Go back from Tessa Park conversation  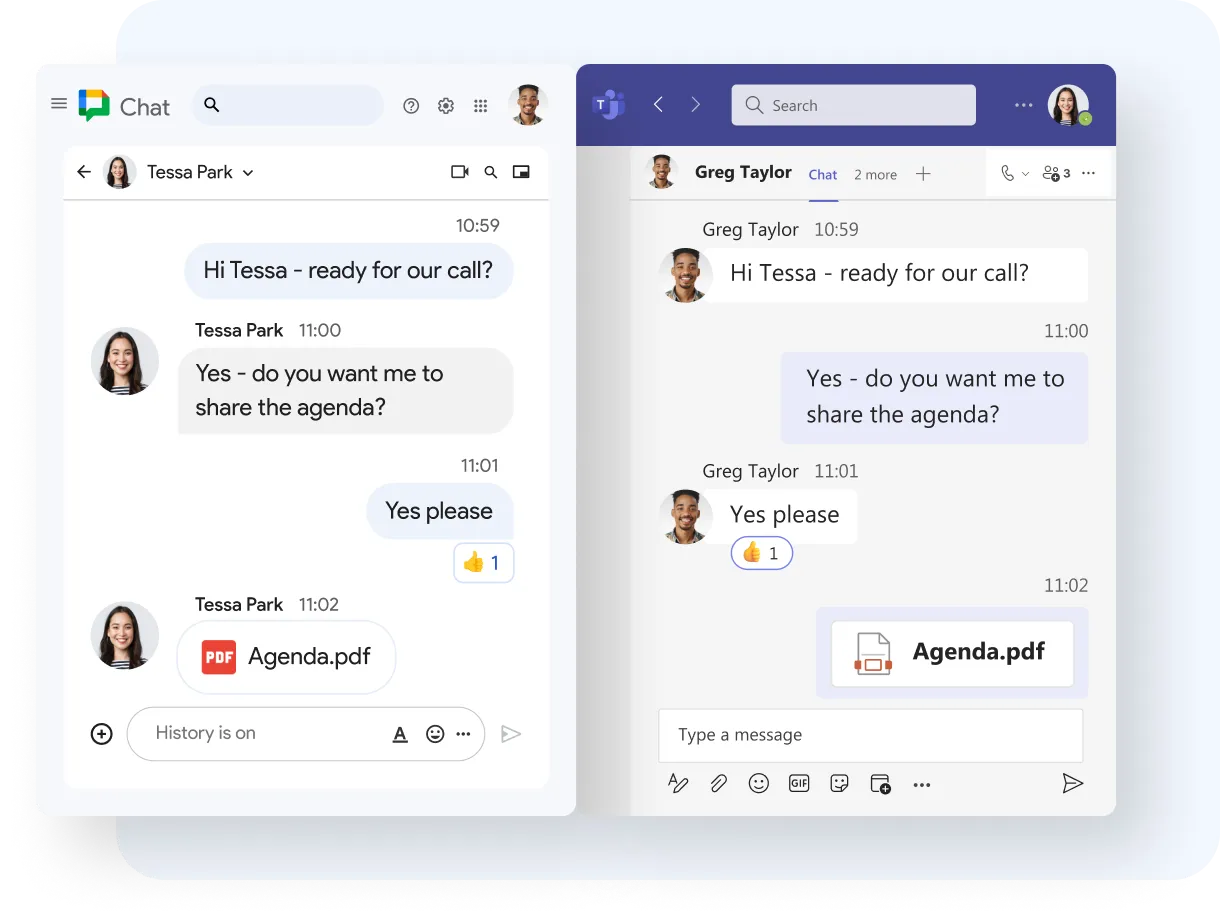(x=84, y=172)
